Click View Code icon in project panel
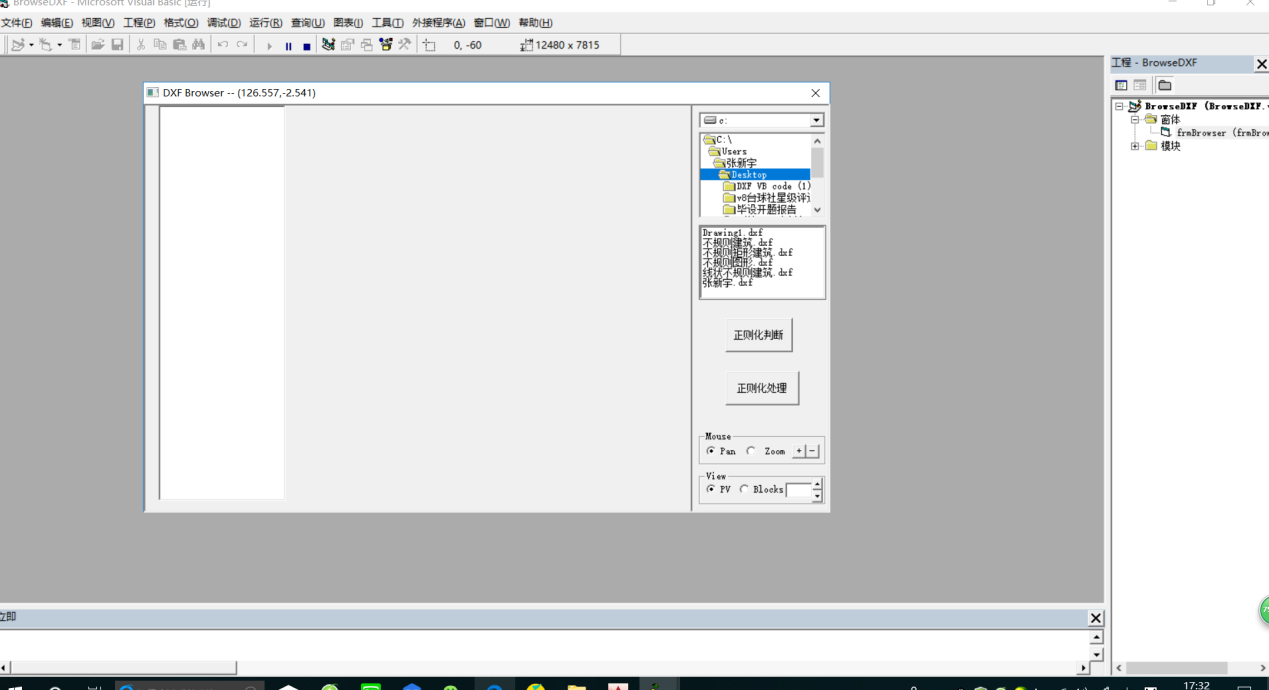The width and height of the screenshot is (1269, 690). click(1121, 85)
